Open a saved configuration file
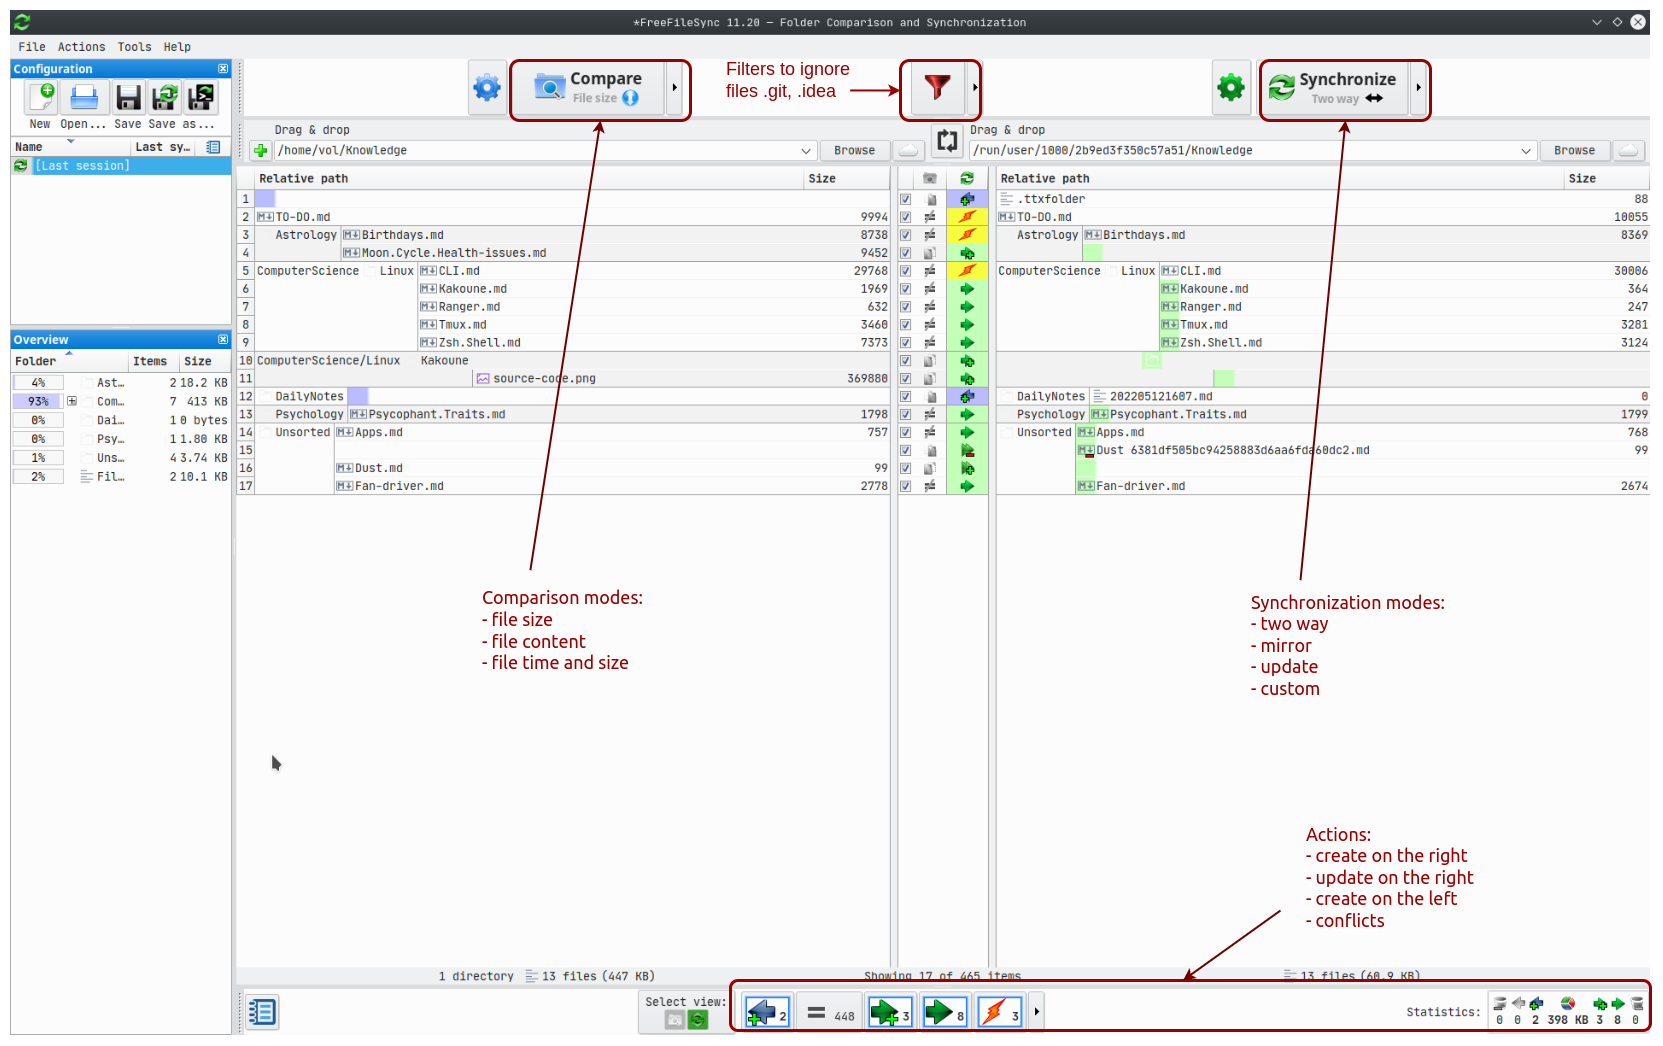 coord(84,98)
